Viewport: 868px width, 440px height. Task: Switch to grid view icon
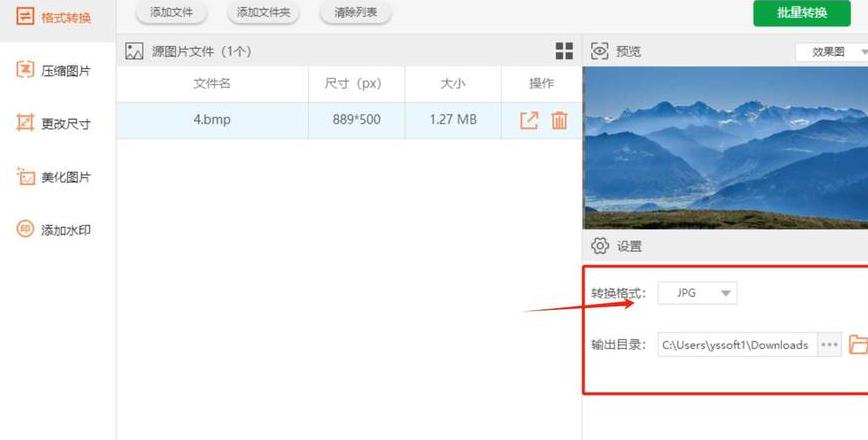564,51
